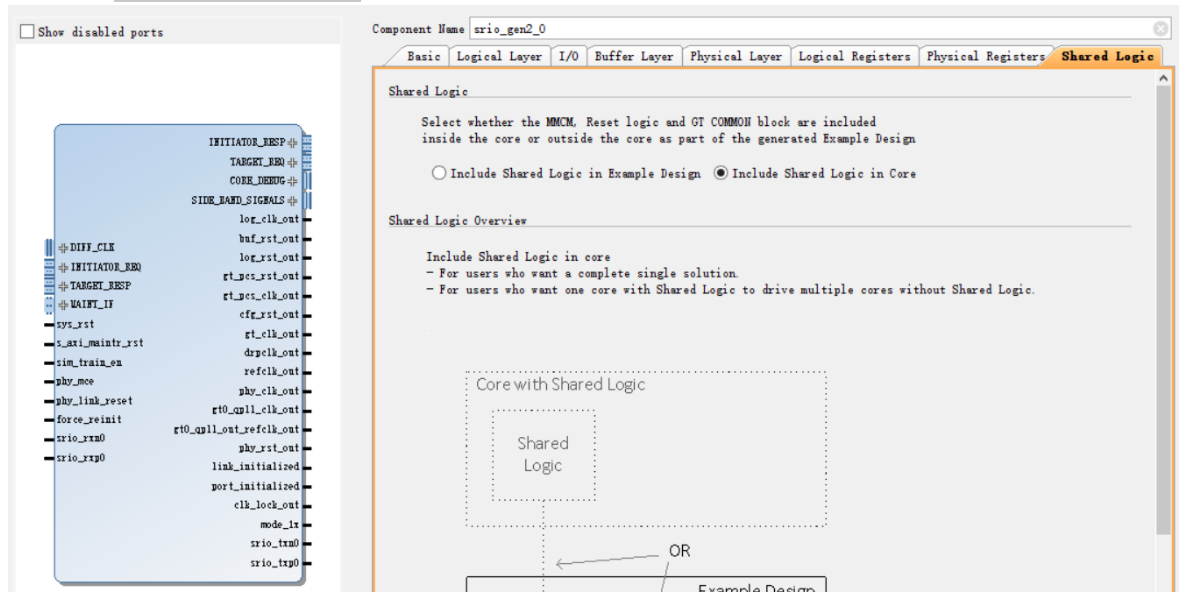Expand the TARGET_REQ interface port
Screen dimensions: 1183x601
pos(292,162)
